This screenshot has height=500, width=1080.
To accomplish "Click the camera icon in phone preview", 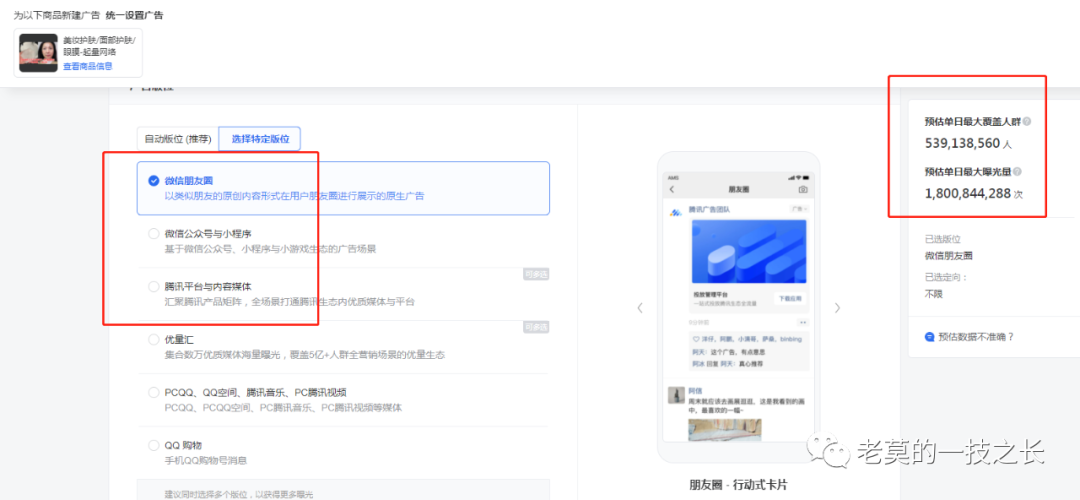I will [x=803, y=189].
